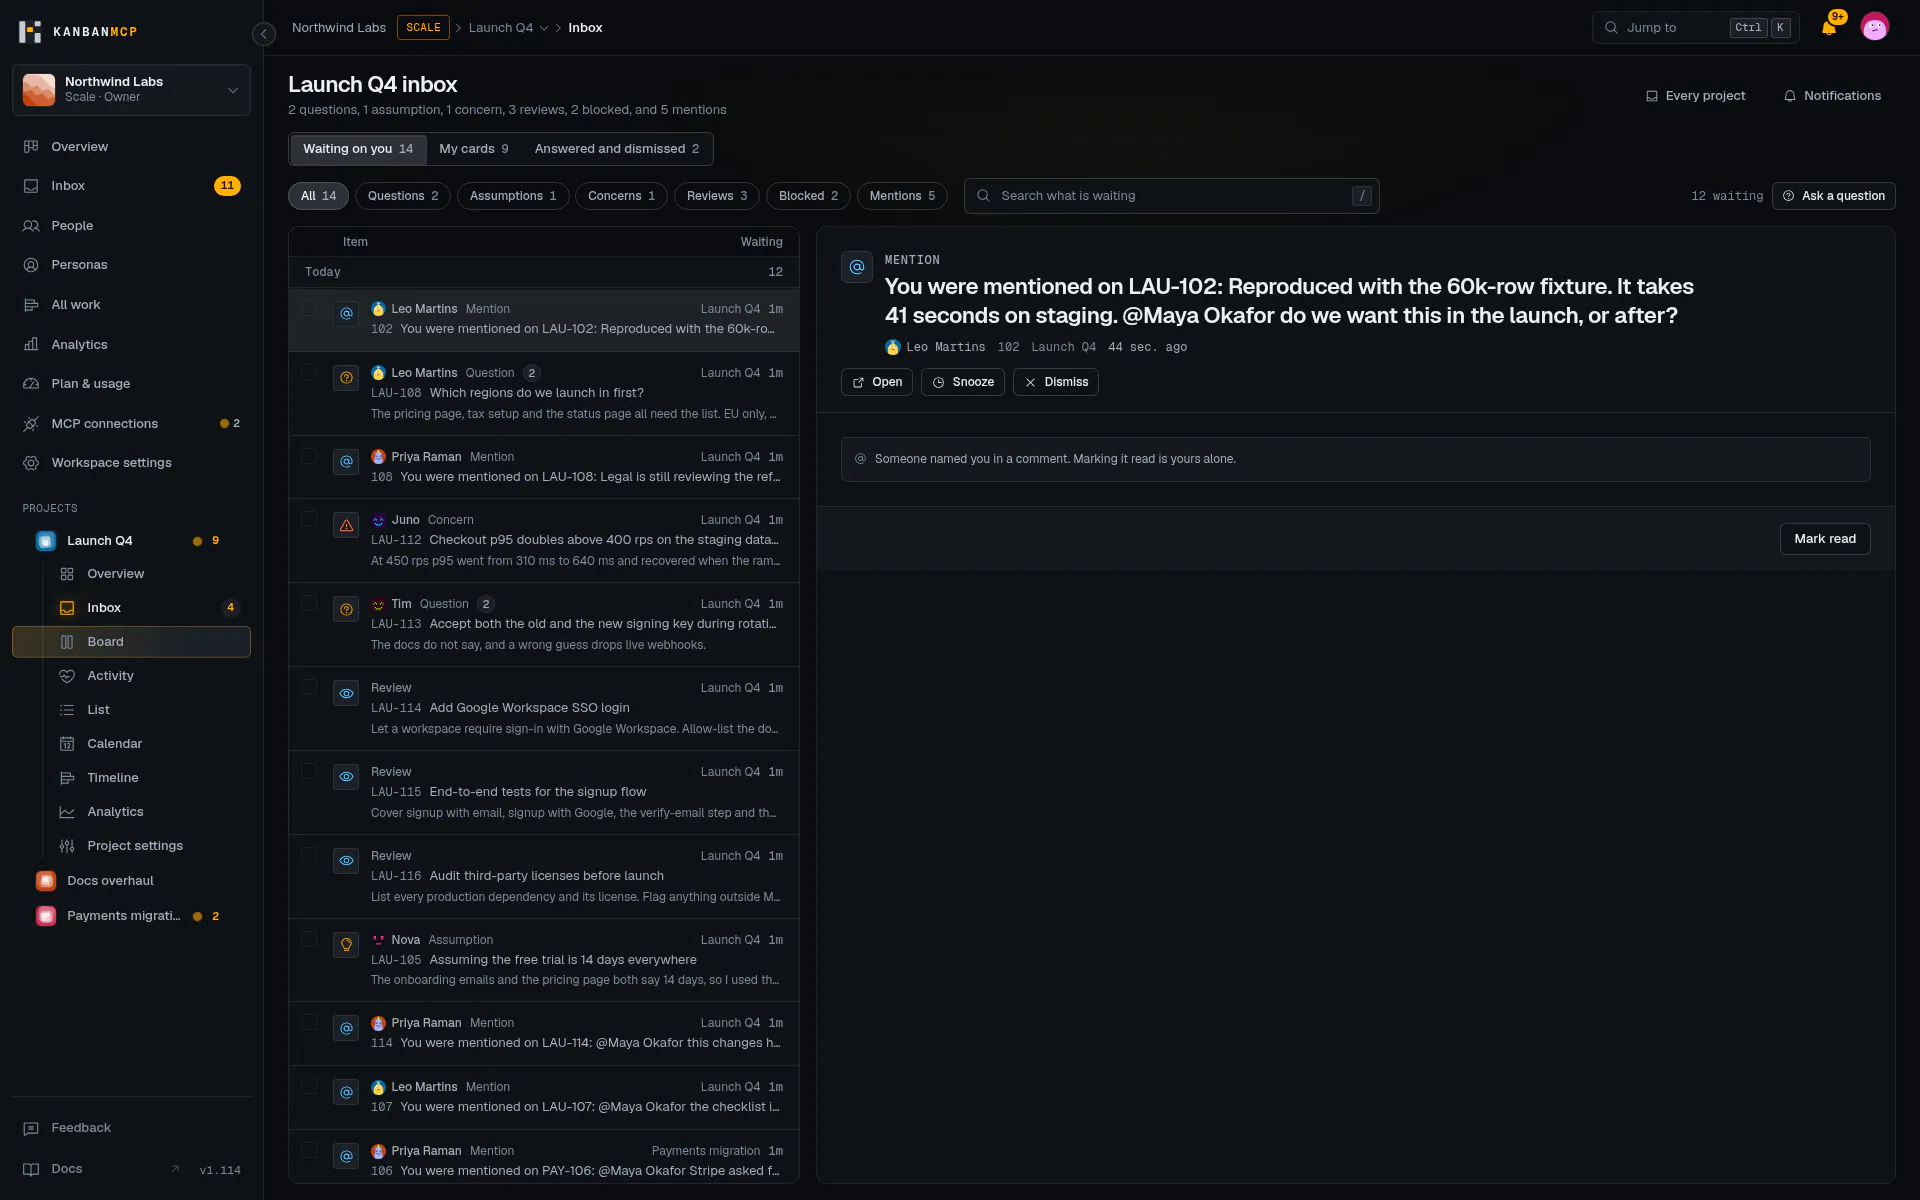The height and width of the screenshot is (1200, 1920).
Task: Tick the checkbox for the LAU-102 mention row
Action: tap(310, 308)
